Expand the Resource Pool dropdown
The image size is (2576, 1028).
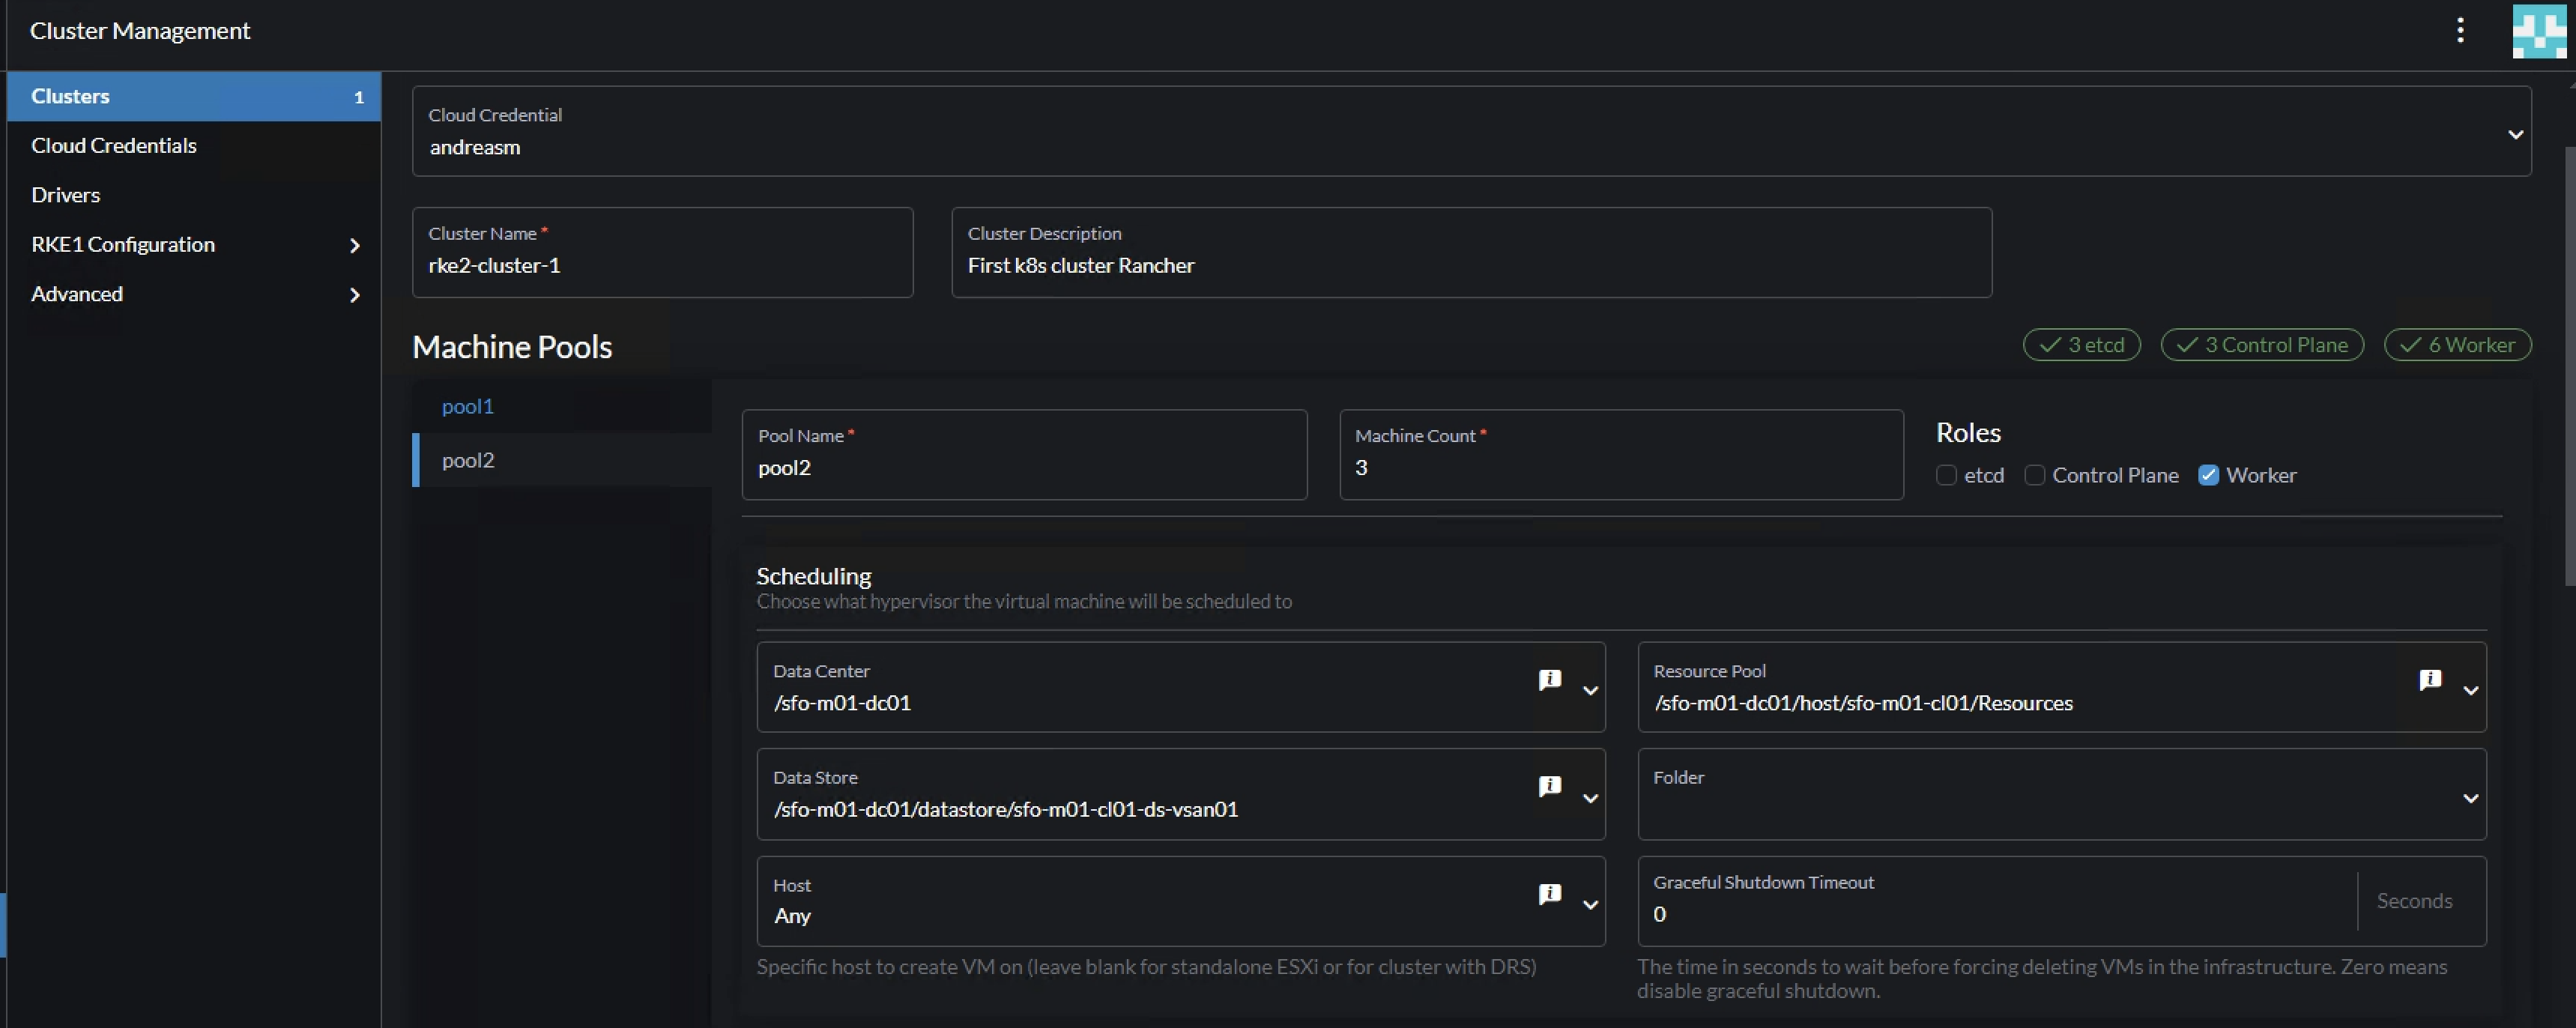click(x=2470, y=690)
